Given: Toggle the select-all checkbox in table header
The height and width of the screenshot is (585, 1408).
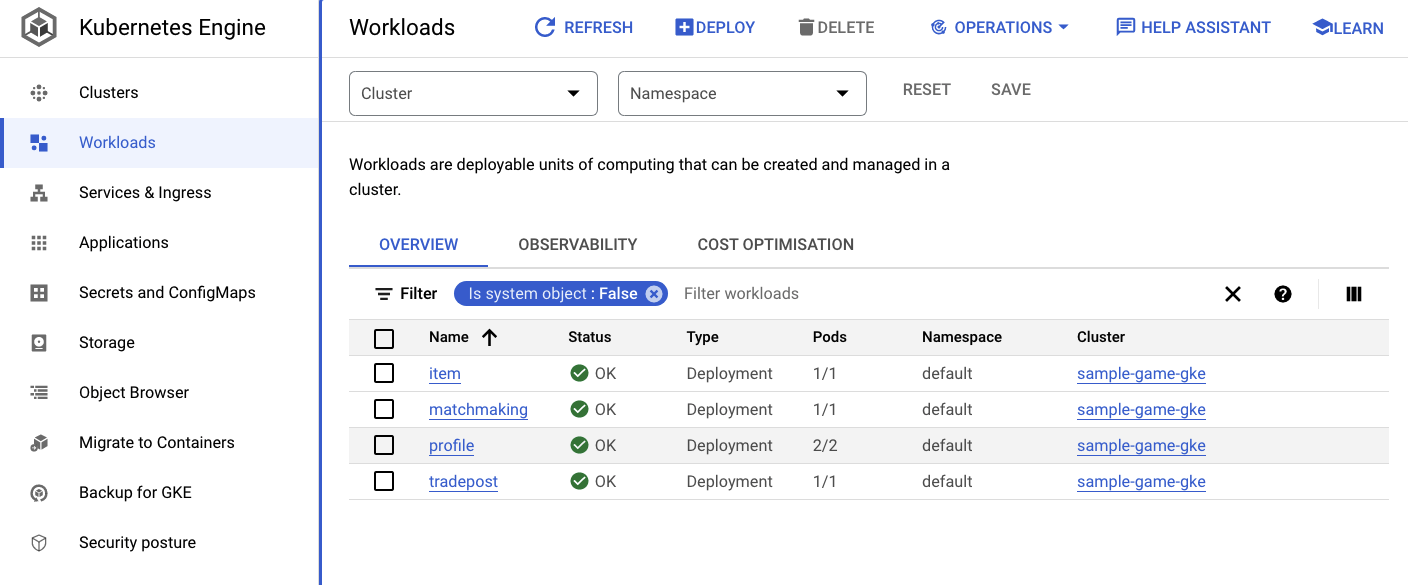Looking at the screenshot, I should [x=384, y=338].
